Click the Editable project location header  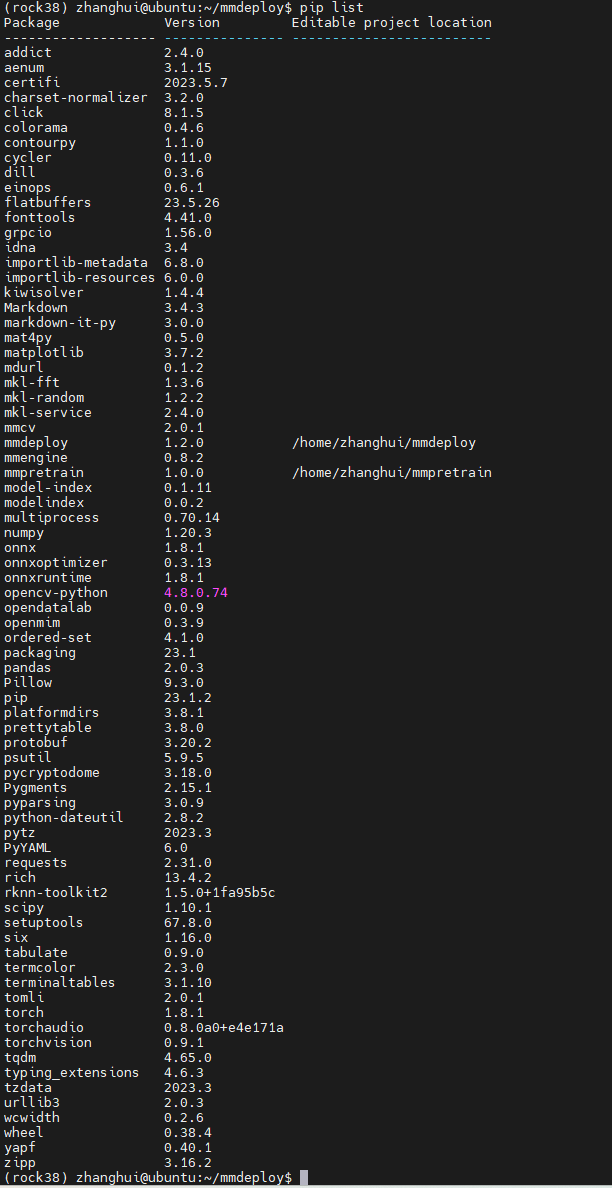pyautogui.click(x=392, y=22)
